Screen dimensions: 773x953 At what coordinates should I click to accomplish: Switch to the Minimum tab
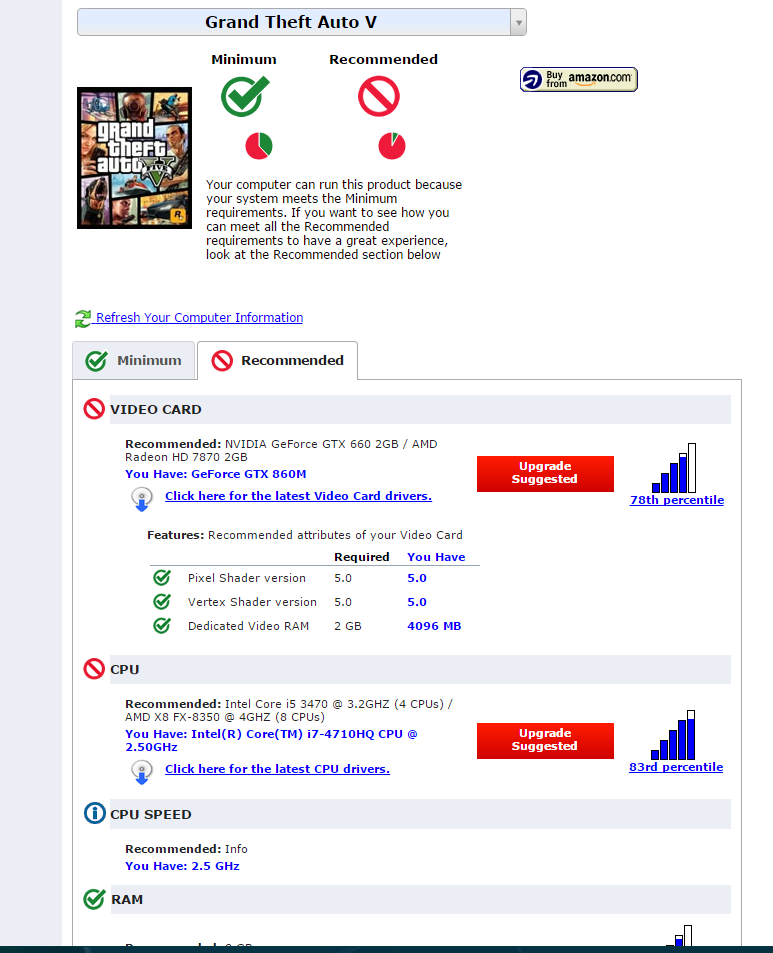pyautogui.click(x=134, y=360)
